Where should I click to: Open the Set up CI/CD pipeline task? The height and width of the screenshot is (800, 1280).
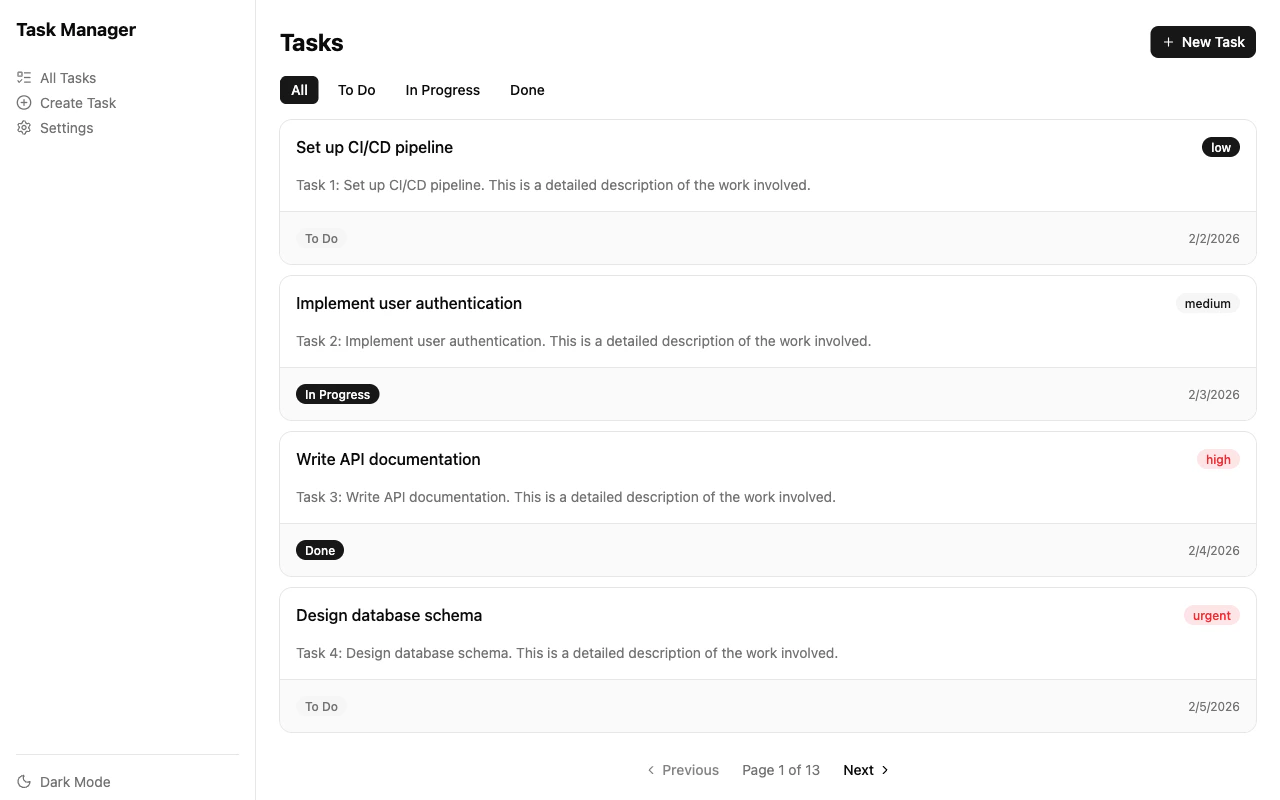(374, 147)
